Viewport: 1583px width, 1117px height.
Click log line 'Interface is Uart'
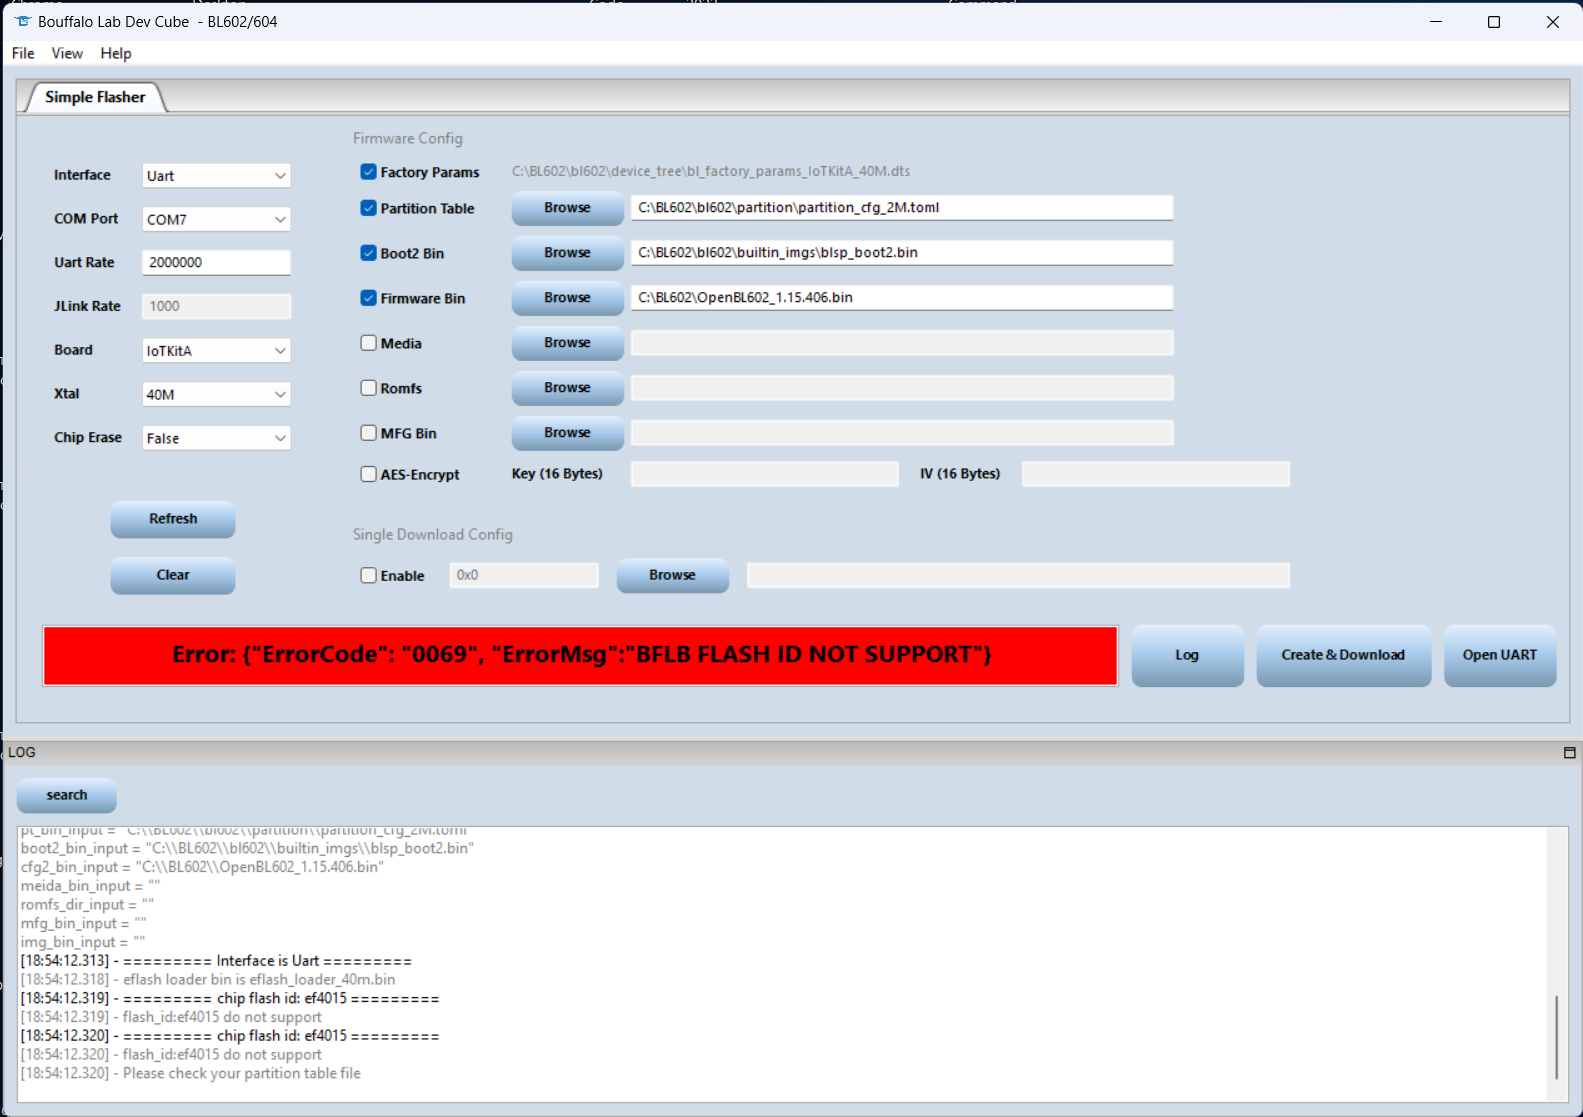(x=216, y=961)
